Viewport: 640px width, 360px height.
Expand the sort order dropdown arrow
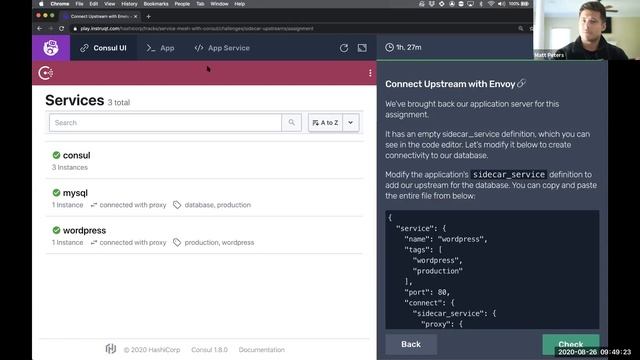coord(351,122)
